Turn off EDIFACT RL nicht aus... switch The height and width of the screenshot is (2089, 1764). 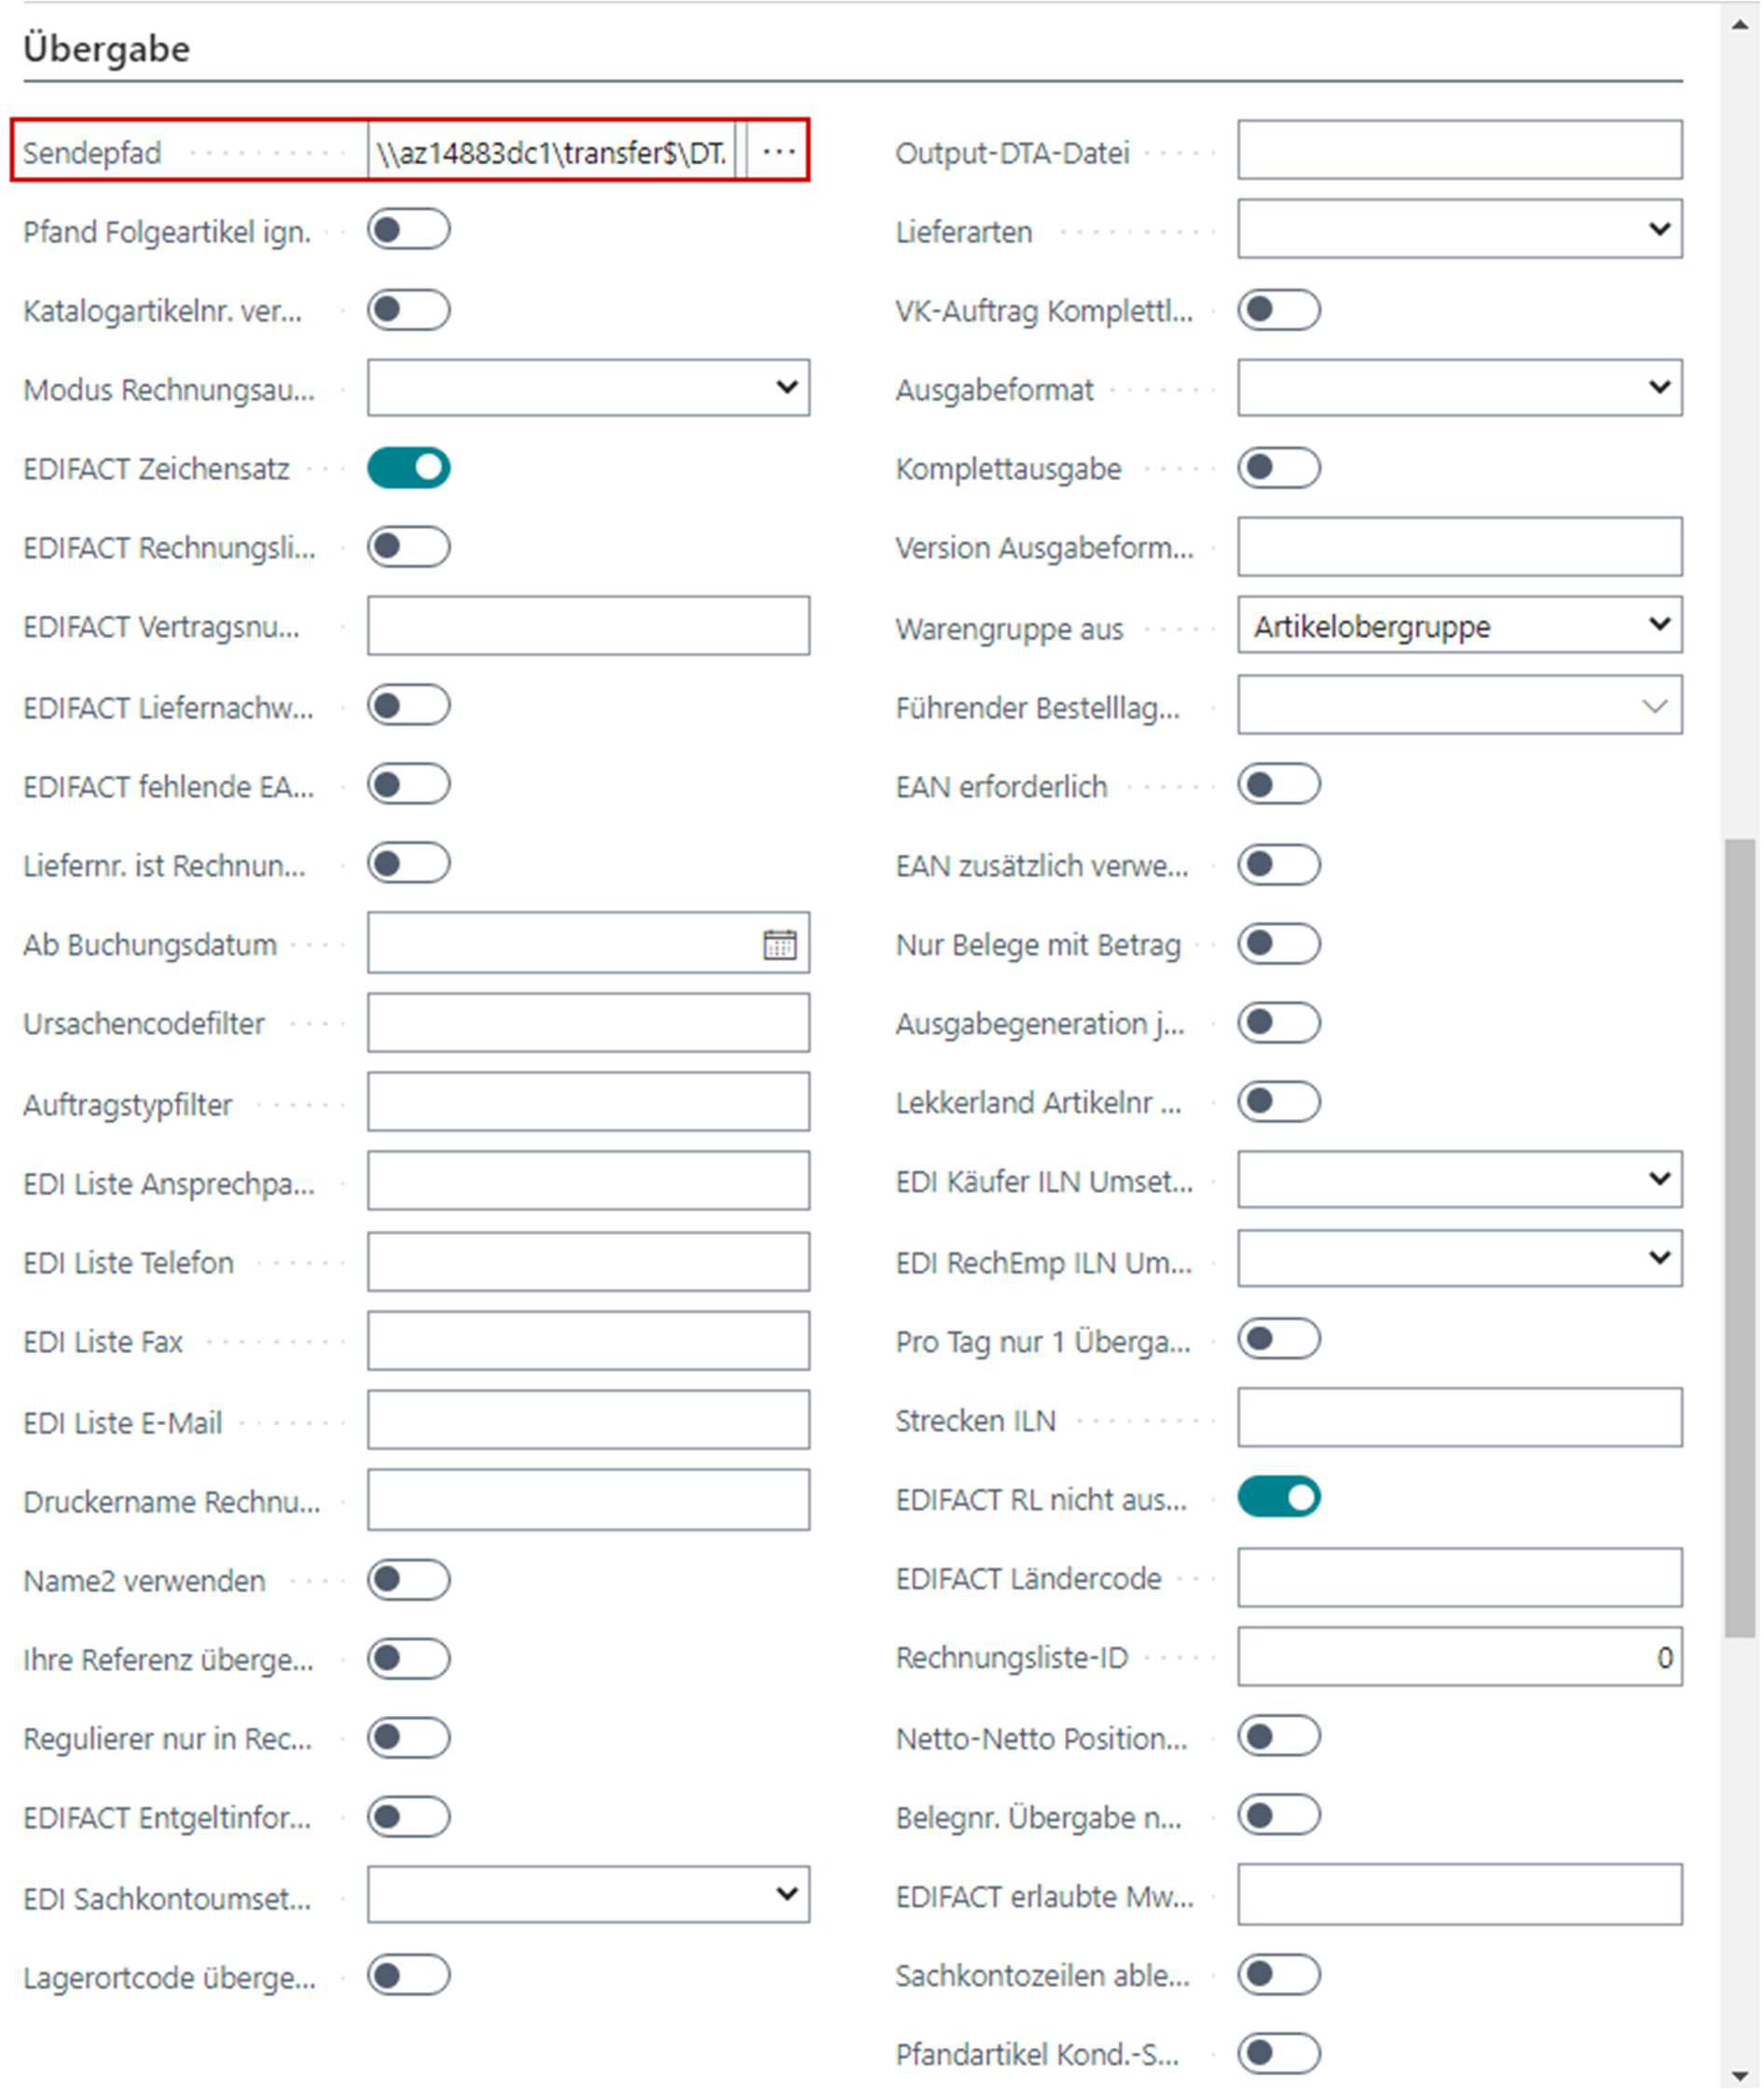click(1278, 1497)
